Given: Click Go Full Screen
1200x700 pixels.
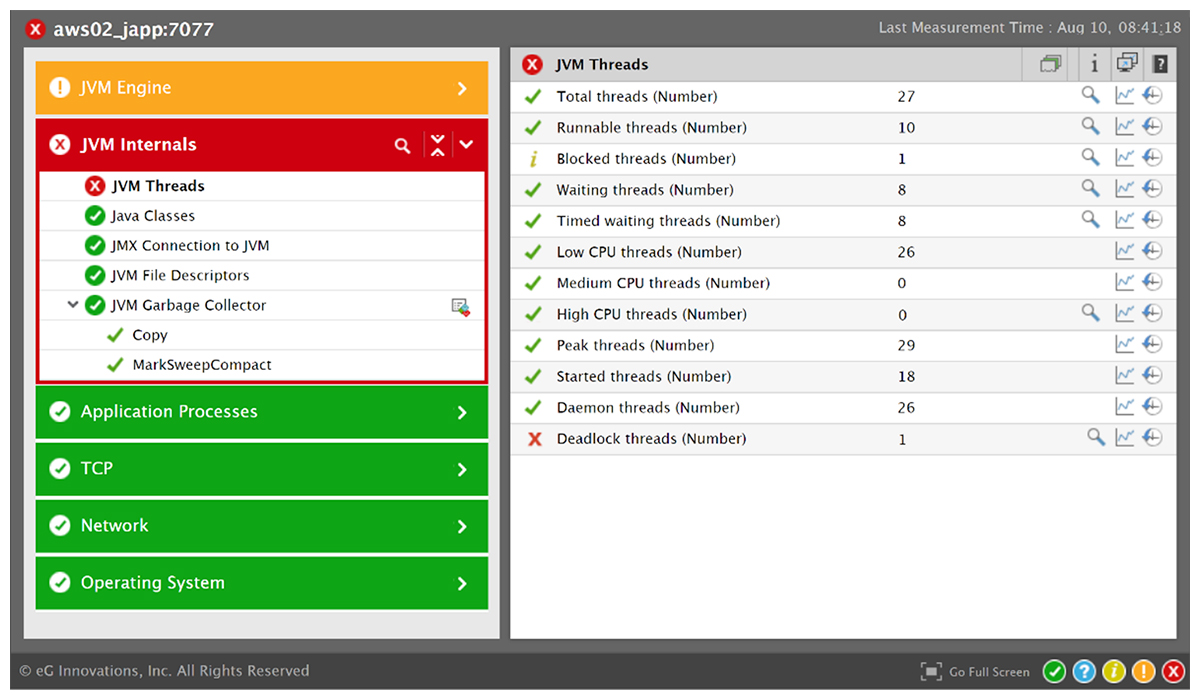Looking at the screenshot, I should (975, 672).
